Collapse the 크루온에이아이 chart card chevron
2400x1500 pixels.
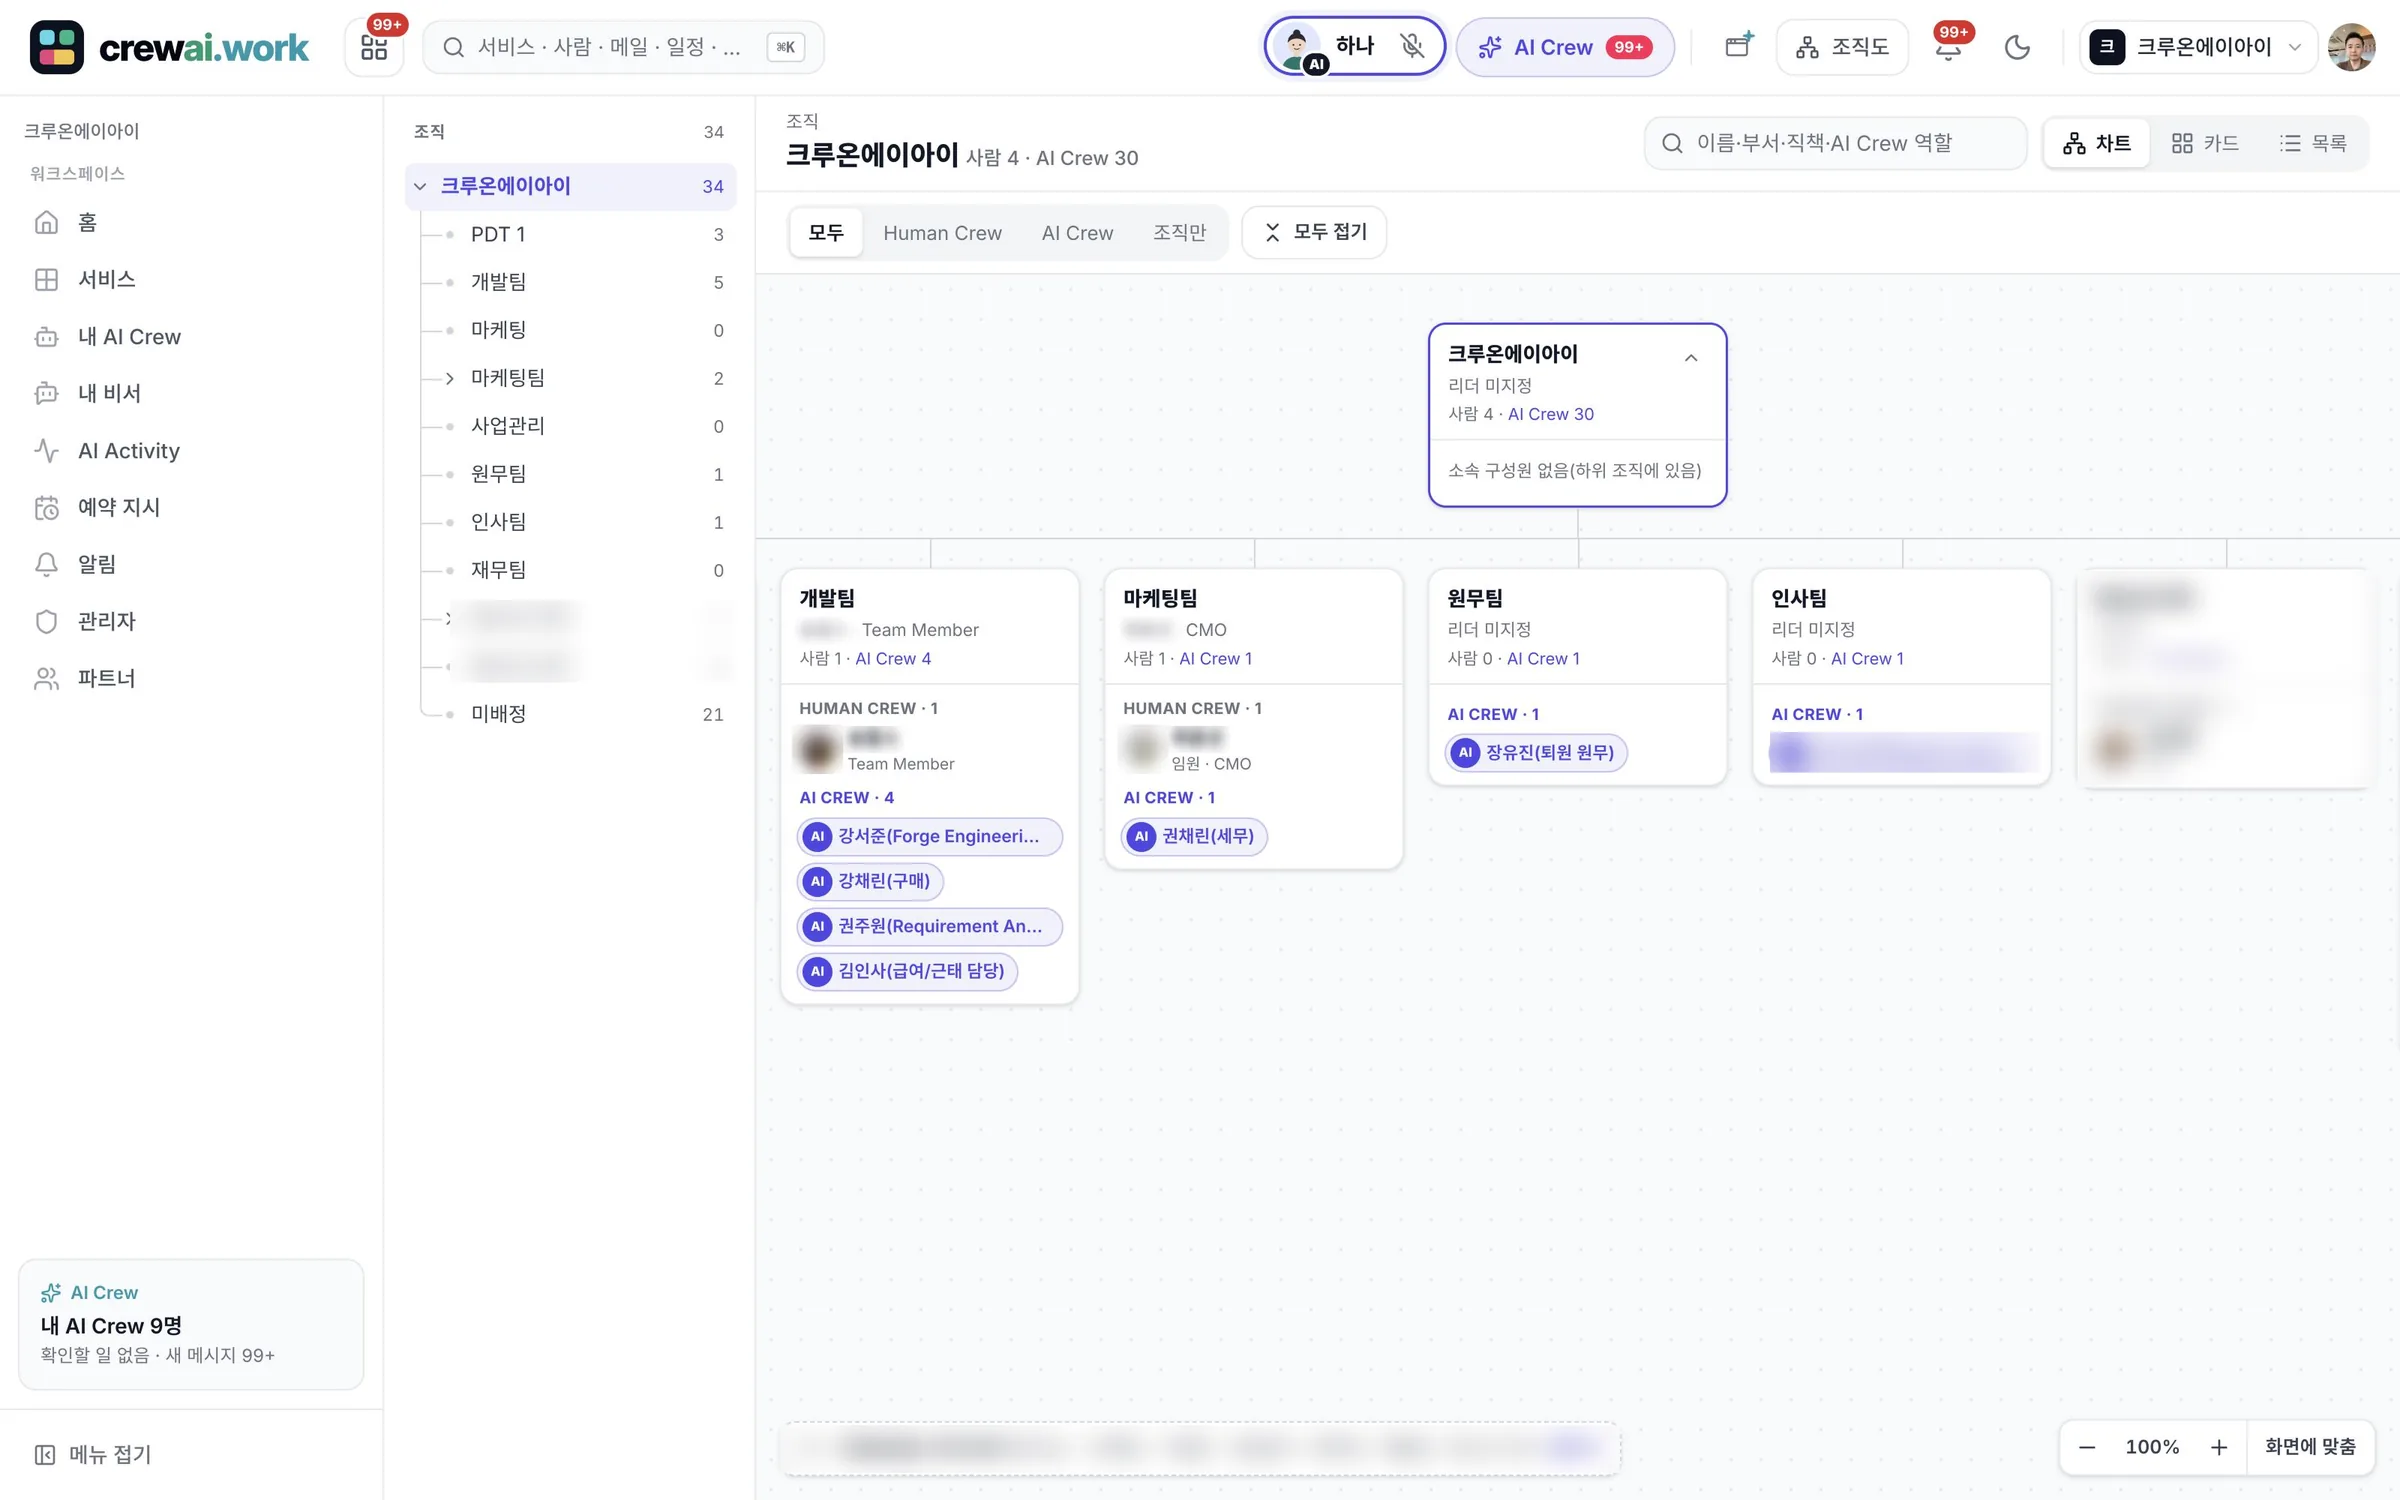click(x=1691, y=358)
